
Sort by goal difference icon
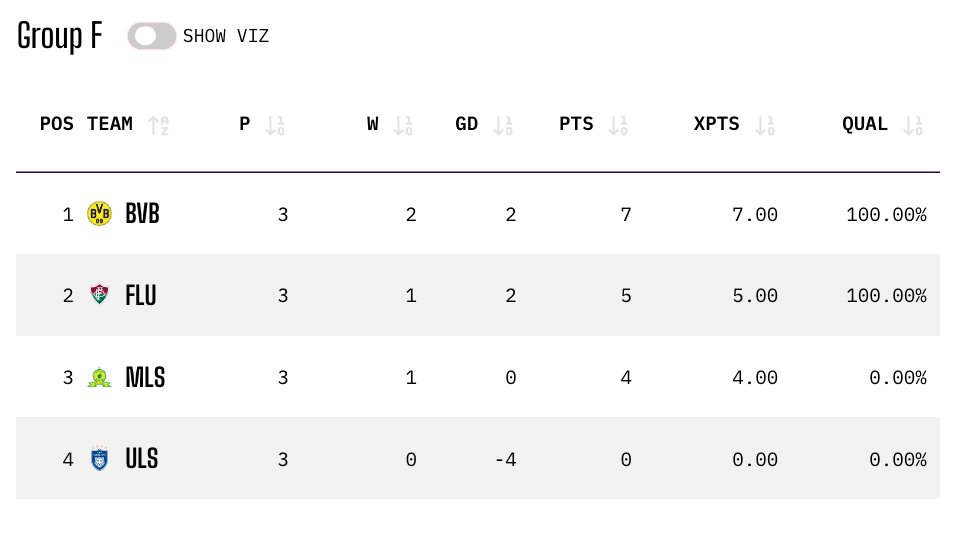coord(502,125)
